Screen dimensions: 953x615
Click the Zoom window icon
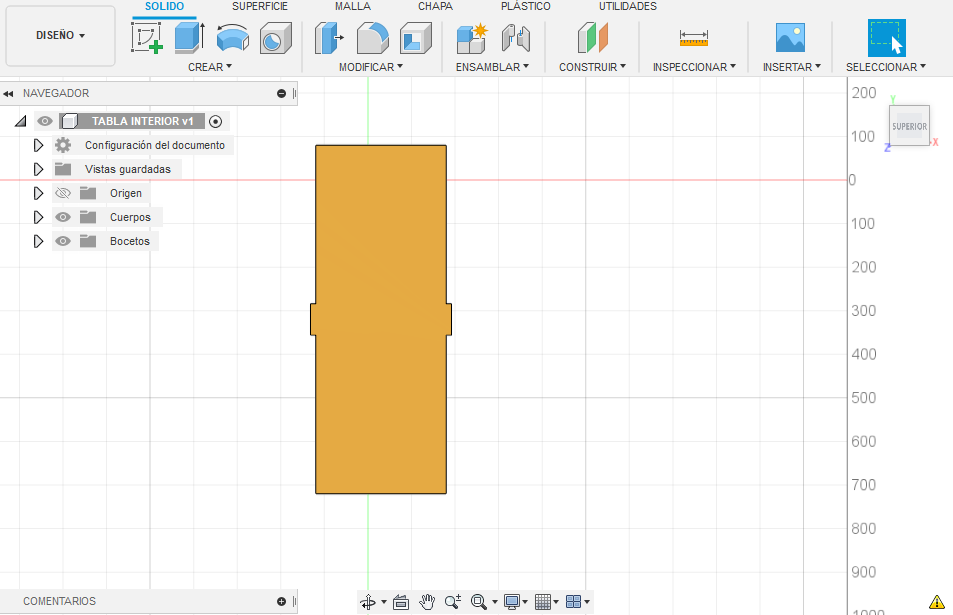(x=453, y=602)
